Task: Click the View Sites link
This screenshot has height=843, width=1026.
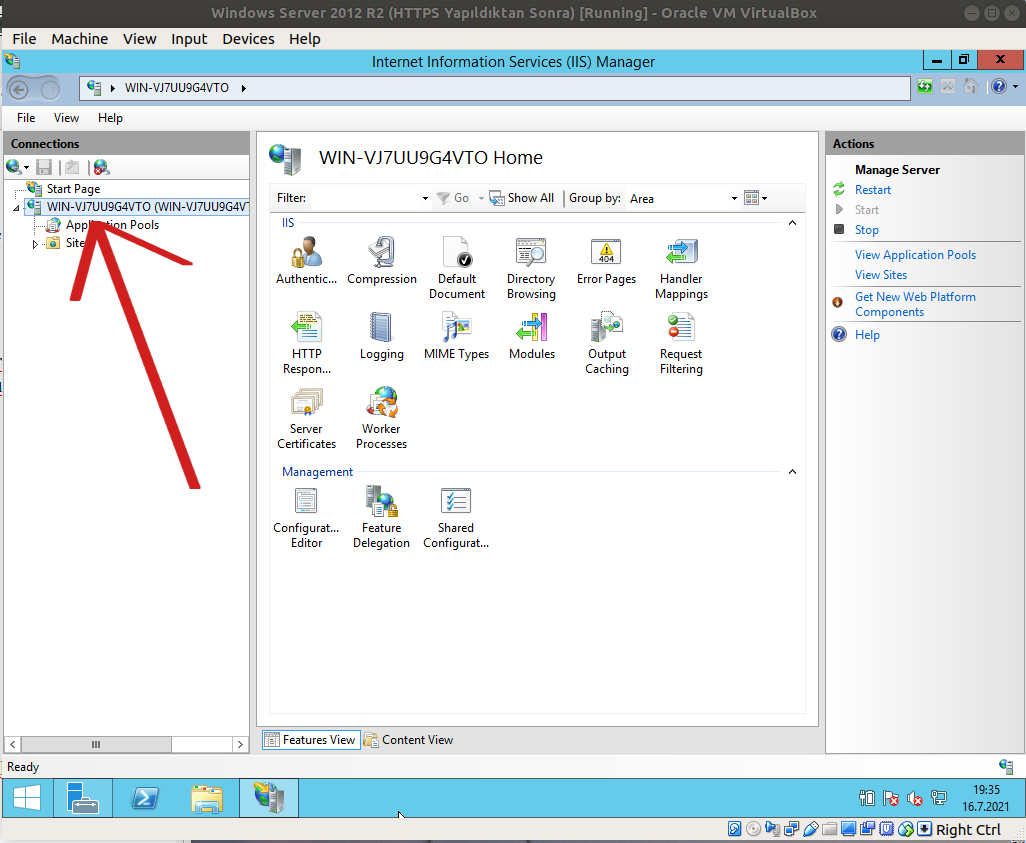Action: point(881,275)
